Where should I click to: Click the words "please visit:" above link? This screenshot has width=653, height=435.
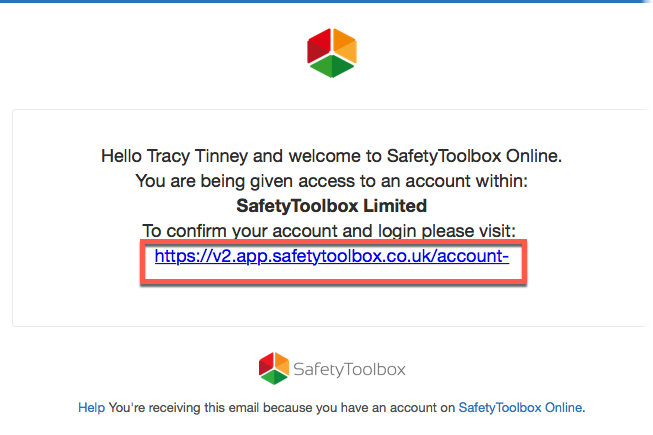point(478,231)
